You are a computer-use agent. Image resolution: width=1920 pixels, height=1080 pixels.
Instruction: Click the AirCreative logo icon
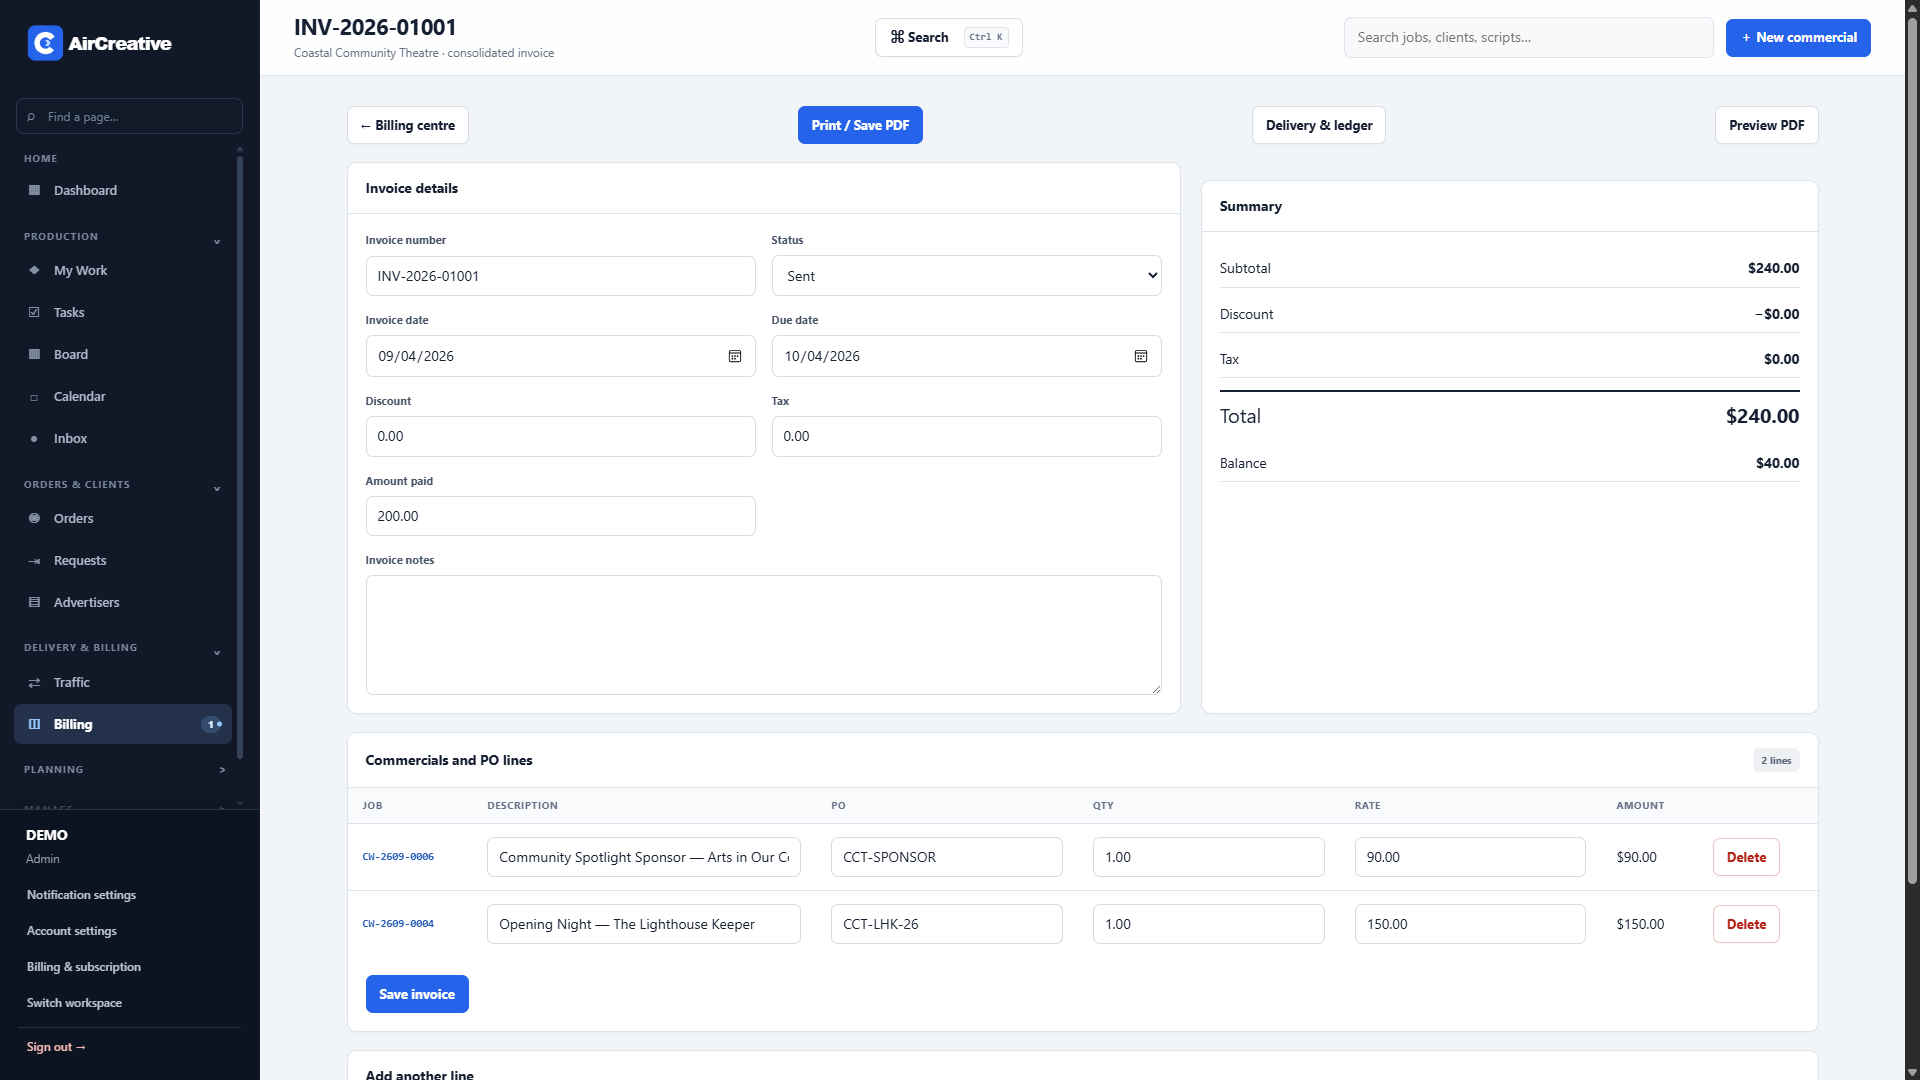[x=45, y=43]
